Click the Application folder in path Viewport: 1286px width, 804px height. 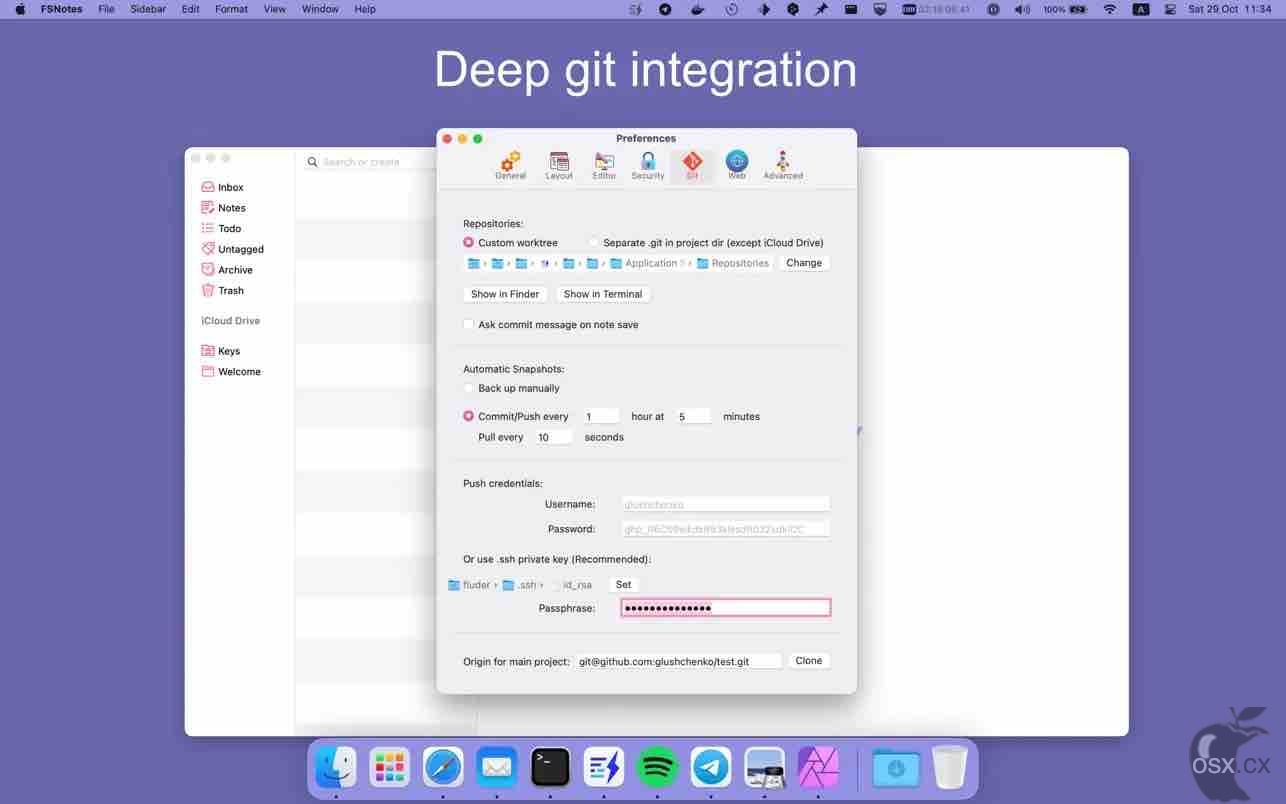[x=646, y=263]
